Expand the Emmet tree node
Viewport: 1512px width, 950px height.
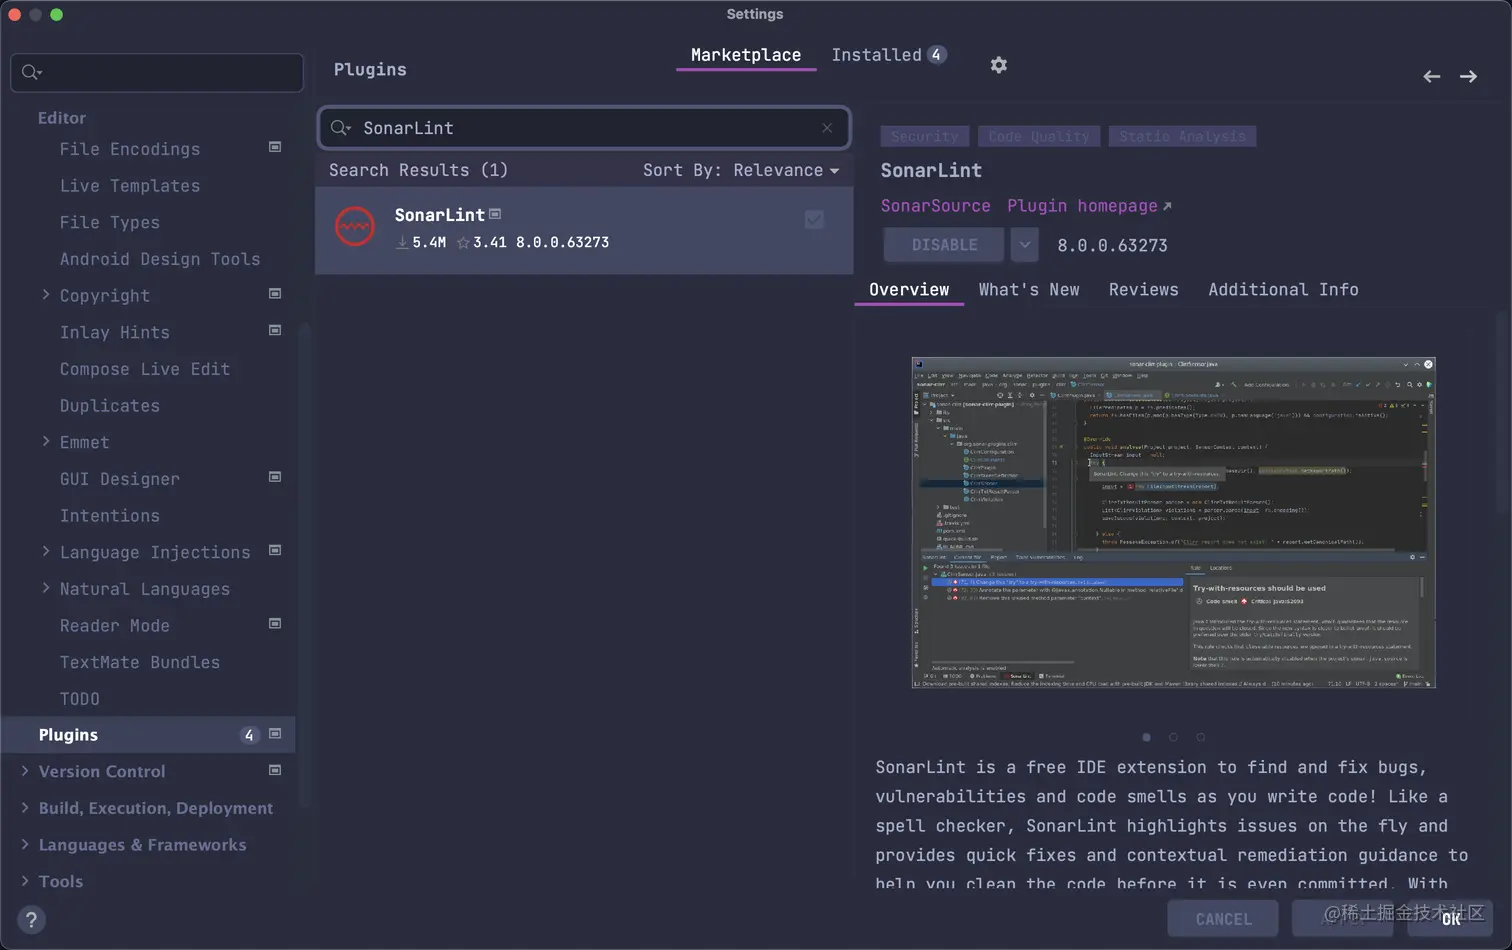pyautogui.click(x=45, y=441)
